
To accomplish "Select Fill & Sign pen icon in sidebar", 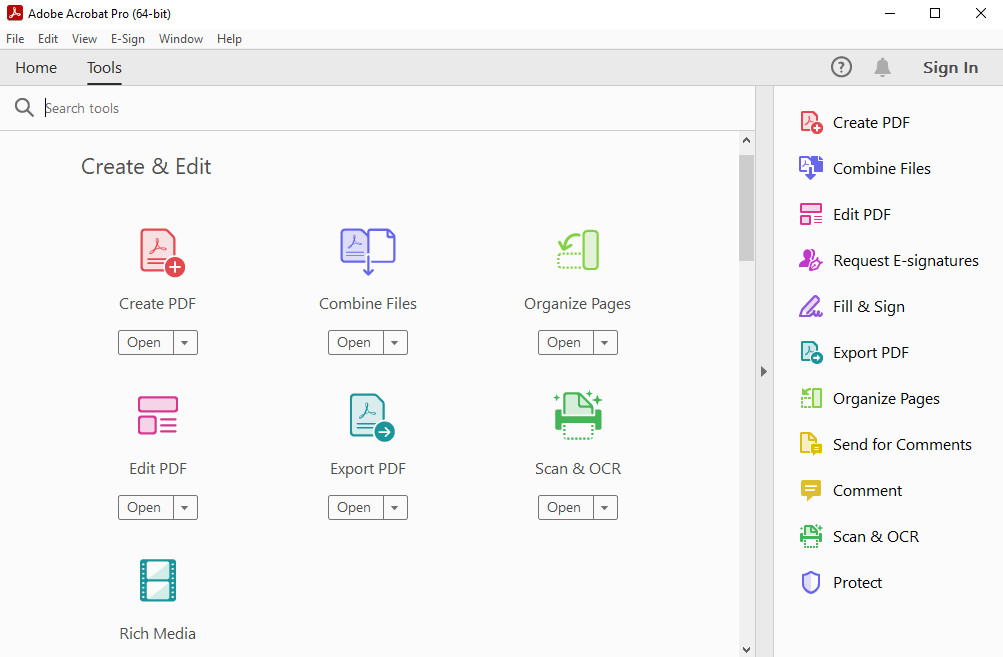I will point(810,306).
